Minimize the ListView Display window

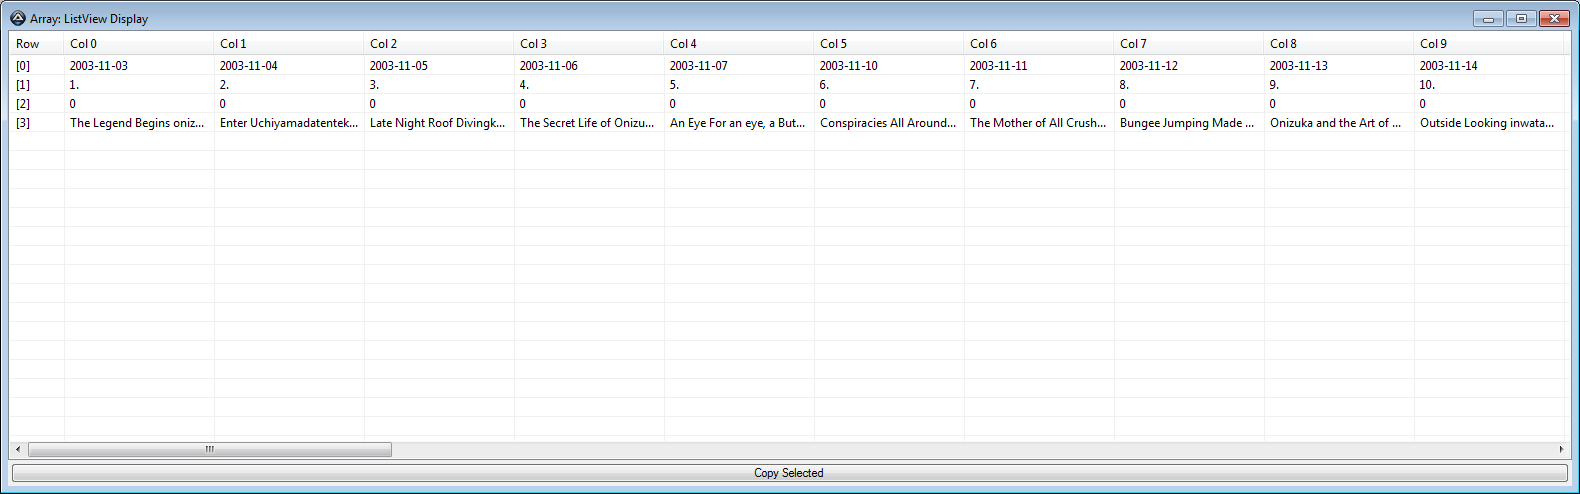[x=1488, y=18]
